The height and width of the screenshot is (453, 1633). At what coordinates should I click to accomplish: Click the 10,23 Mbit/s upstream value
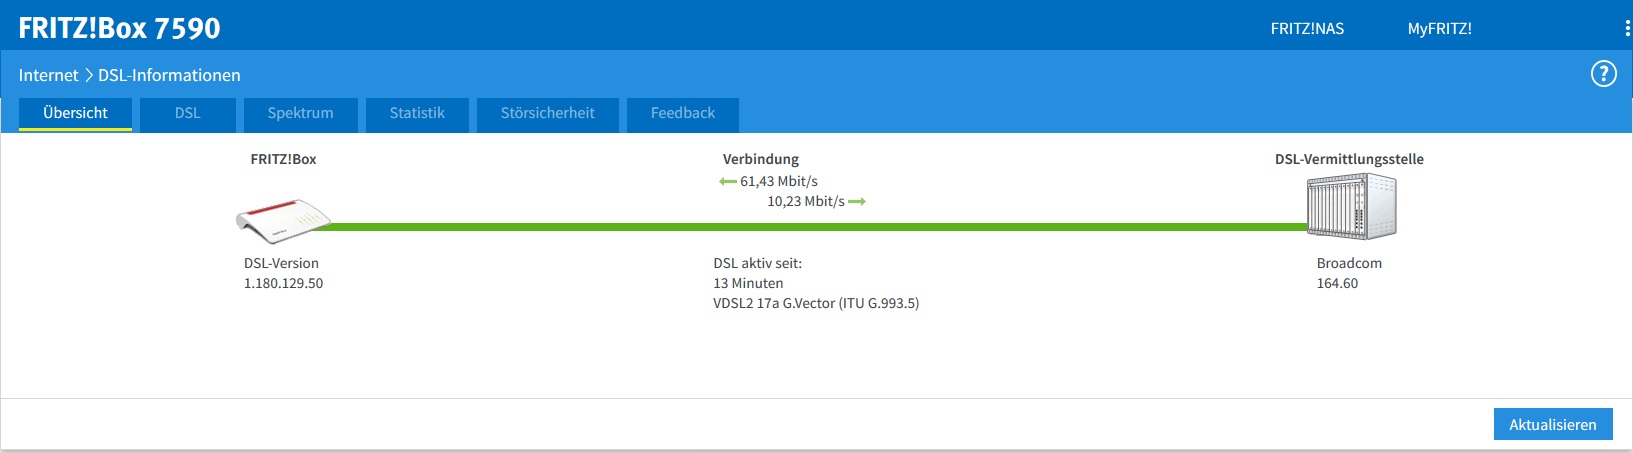[x=806, y=202]
